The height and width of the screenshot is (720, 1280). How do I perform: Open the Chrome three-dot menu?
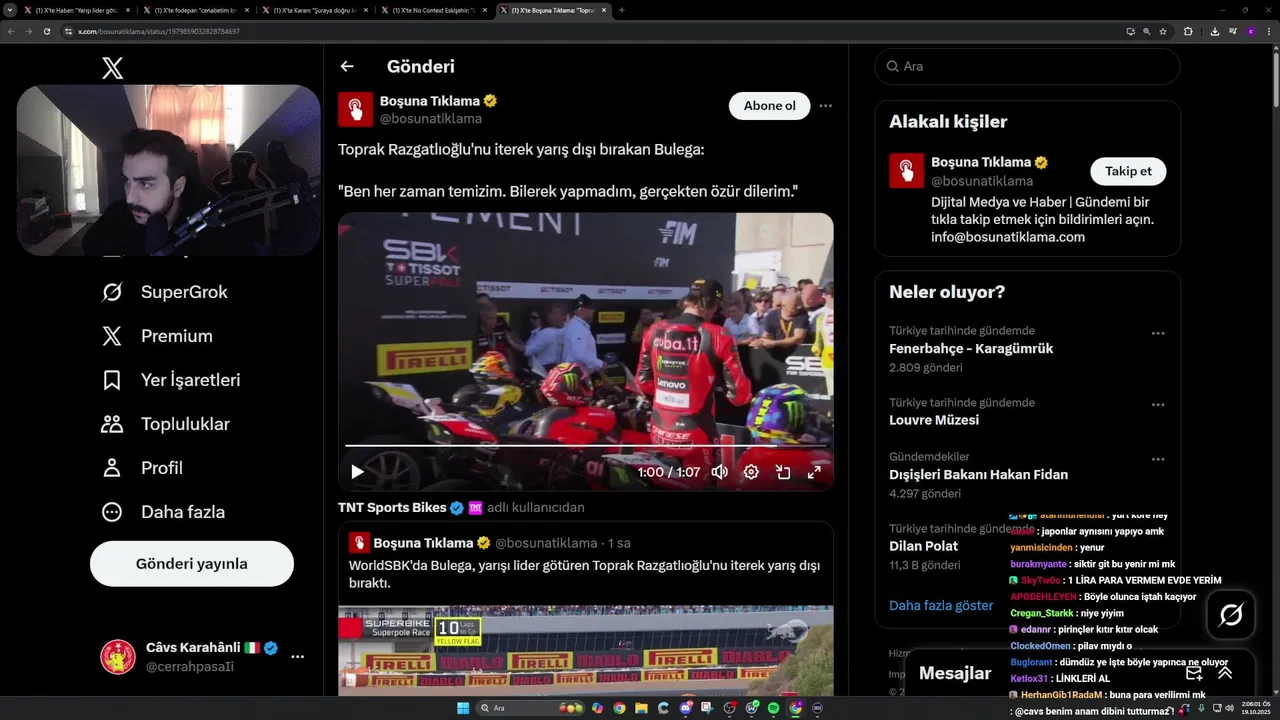pyautogui.click(x=1268, y=31)
